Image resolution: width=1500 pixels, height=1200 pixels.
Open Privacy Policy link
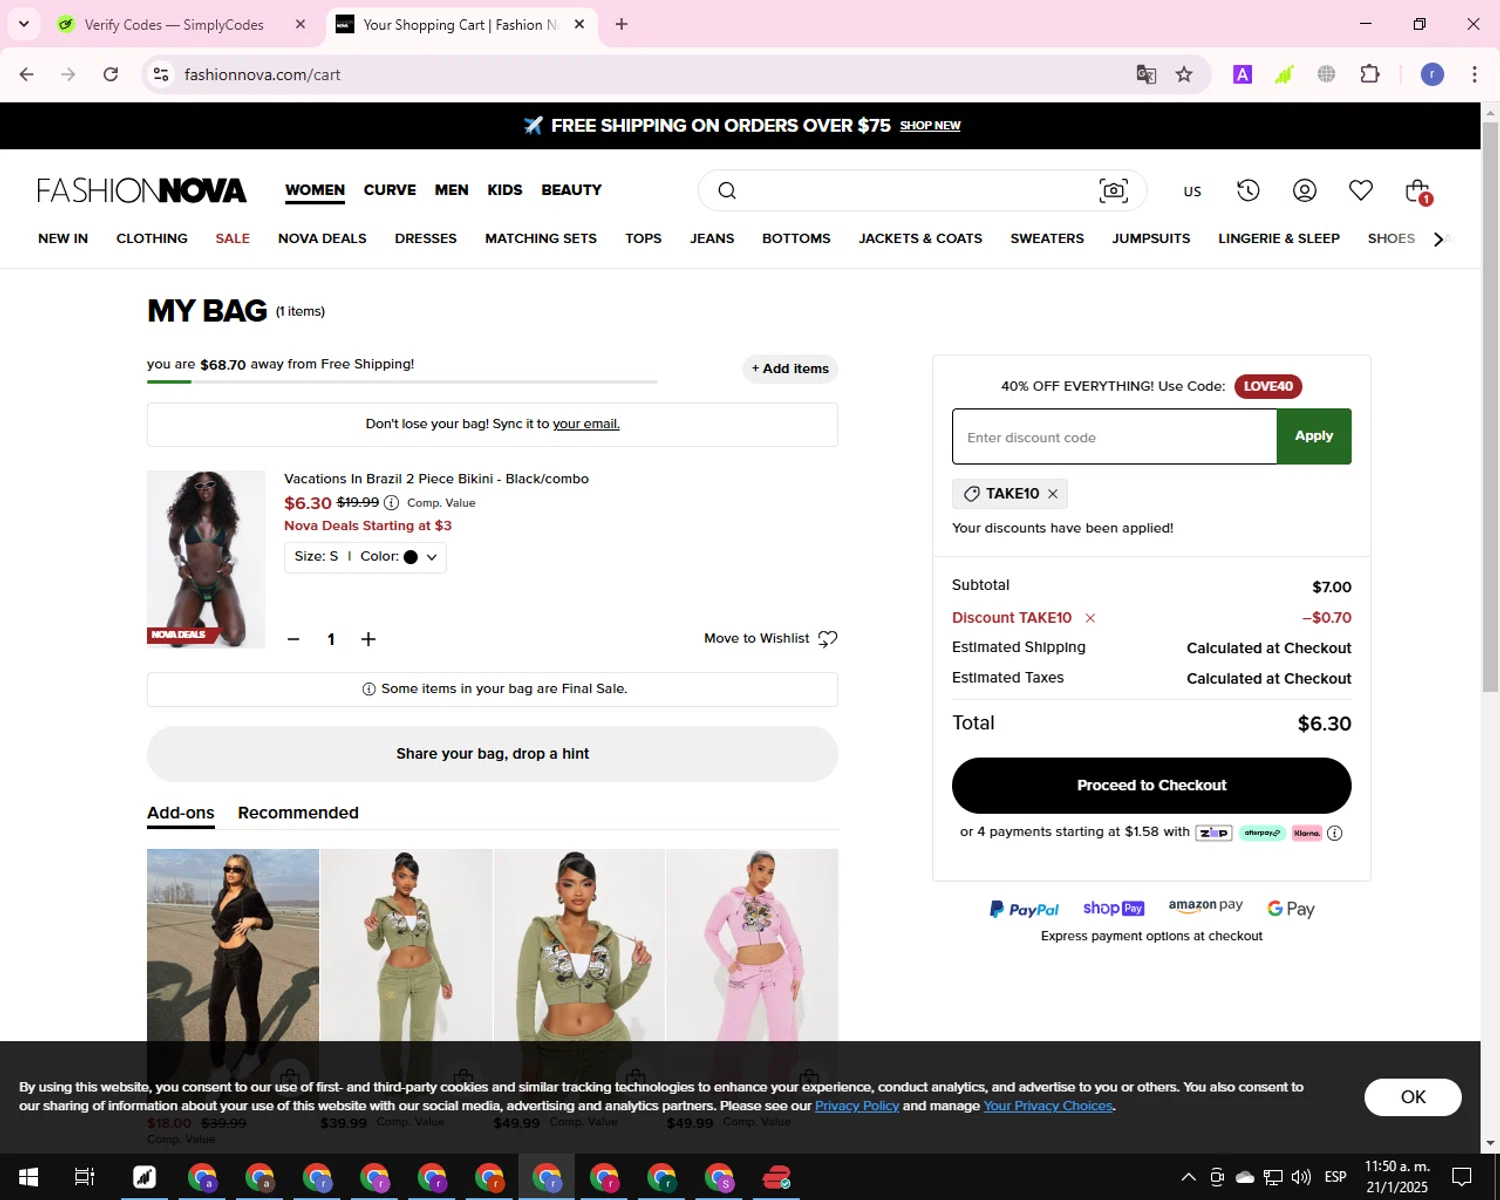point(857,1106)
